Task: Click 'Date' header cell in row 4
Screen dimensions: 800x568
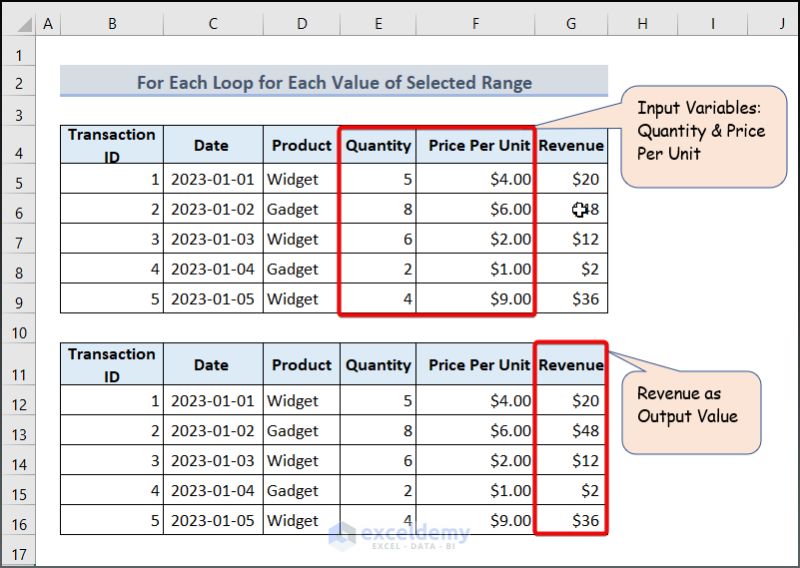Action: click(x=213, y=144)
